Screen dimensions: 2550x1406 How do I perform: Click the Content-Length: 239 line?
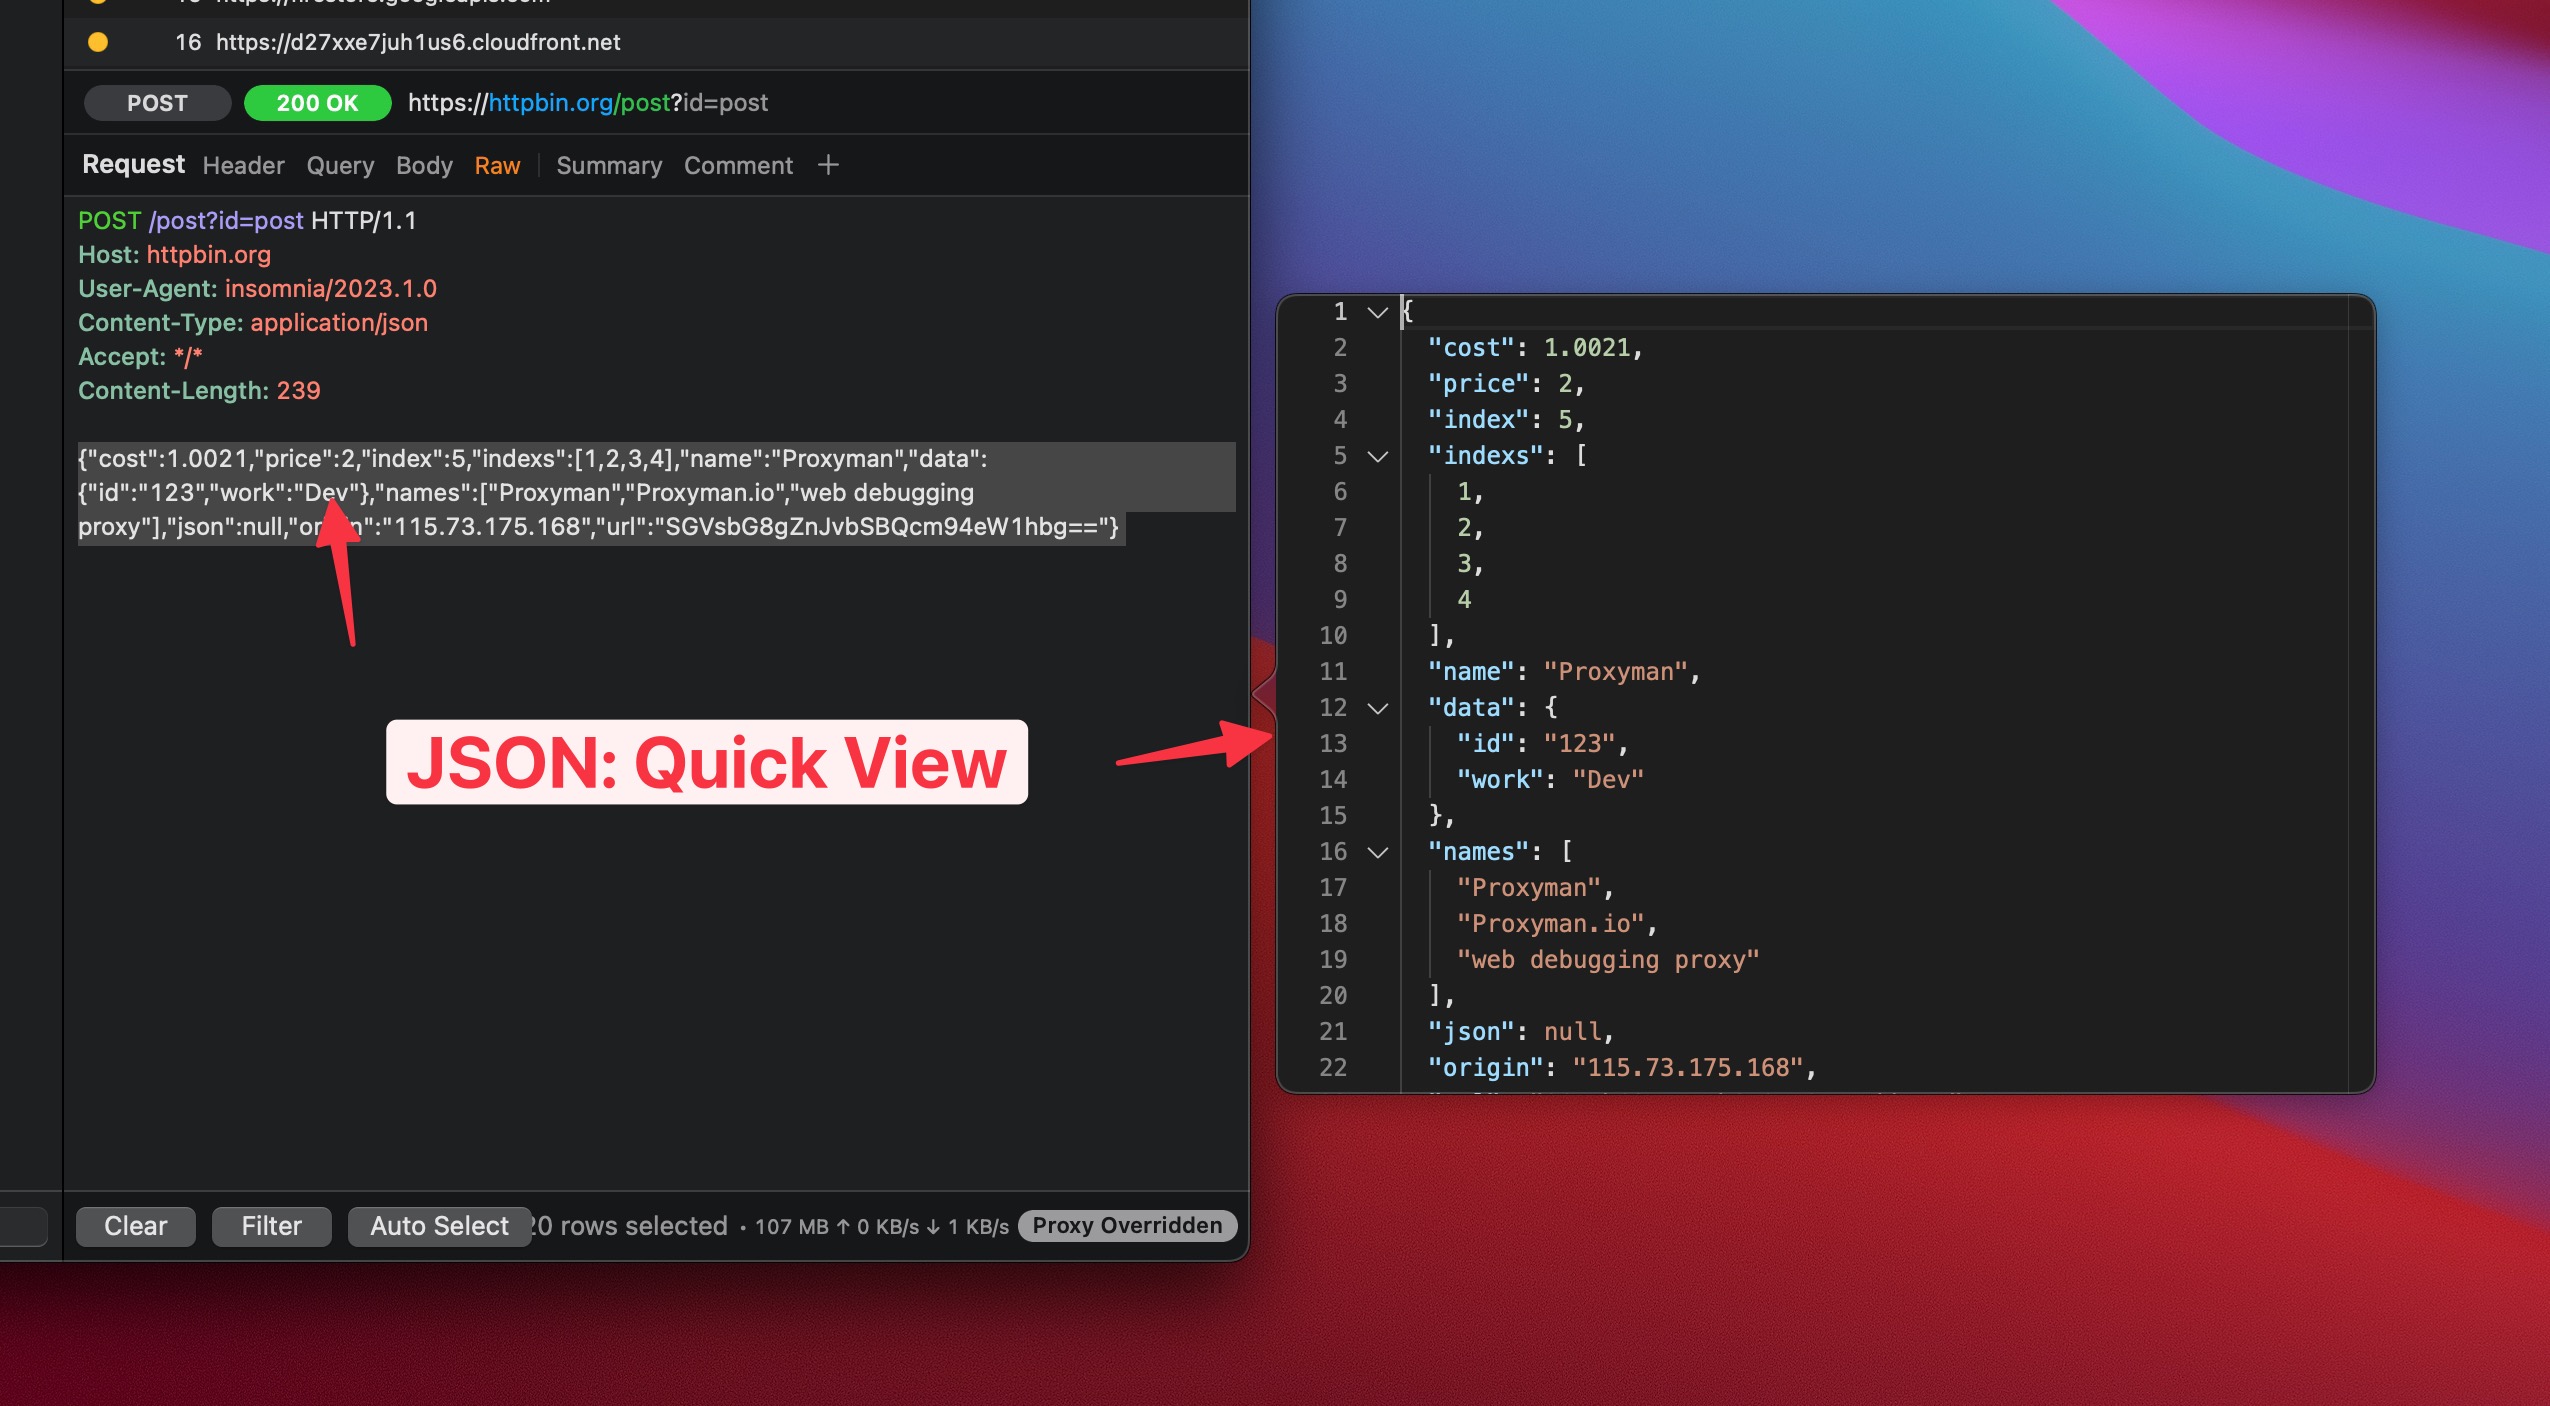click(x=199, y=391)
